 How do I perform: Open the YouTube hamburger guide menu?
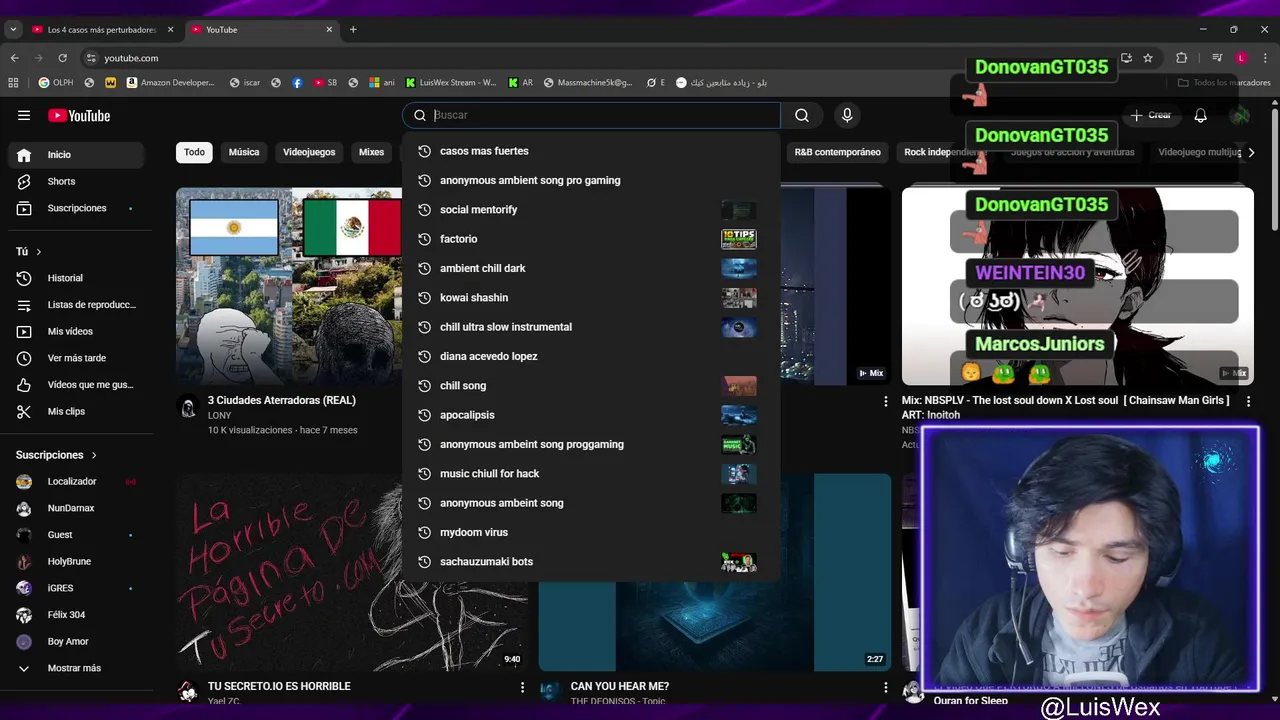click(24, 115)
